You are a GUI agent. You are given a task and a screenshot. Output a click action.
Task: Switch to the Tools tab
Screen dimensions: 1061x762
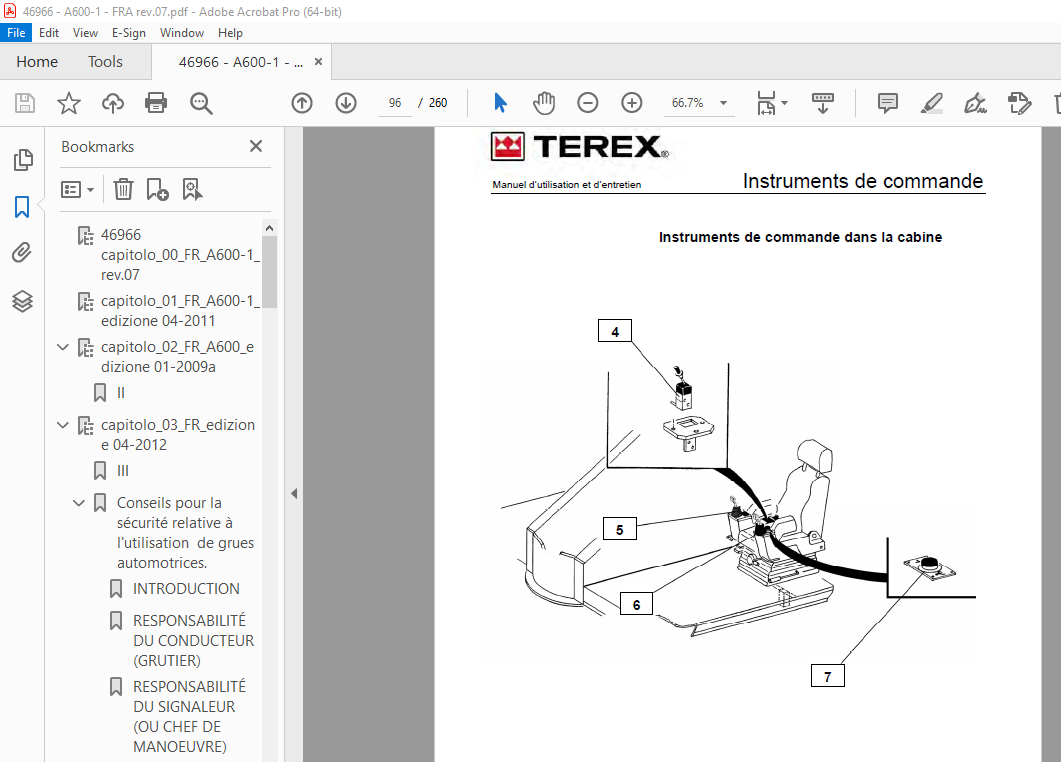pos(105,62)
